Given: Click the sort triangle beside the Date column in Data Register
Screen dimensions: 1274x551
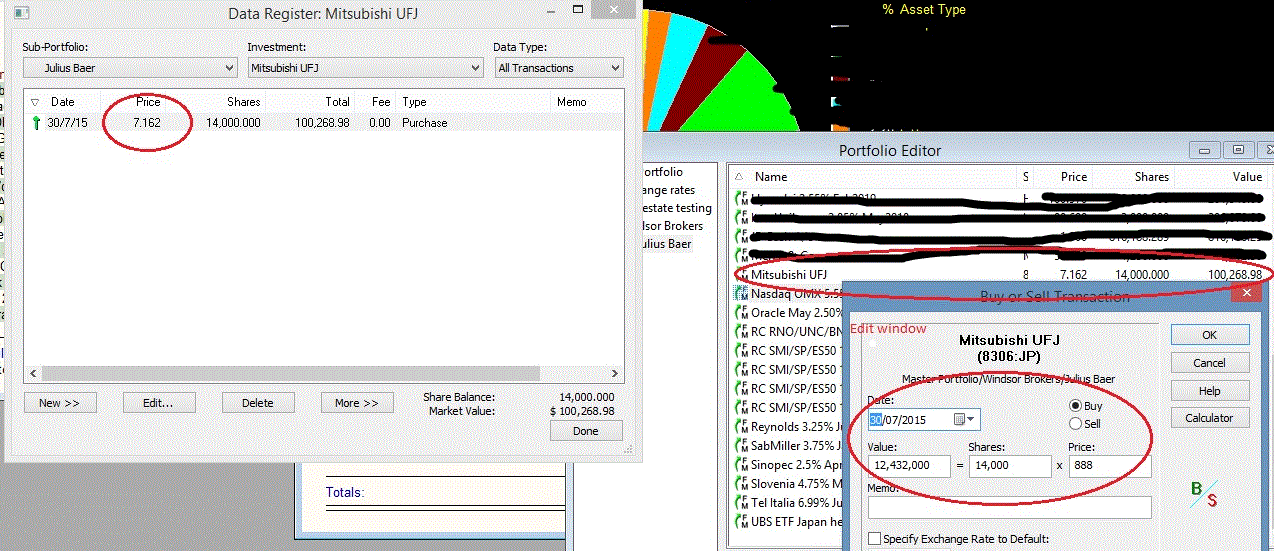Looking at the screenshot, I should pyautogui.click(x=35, y=102).
